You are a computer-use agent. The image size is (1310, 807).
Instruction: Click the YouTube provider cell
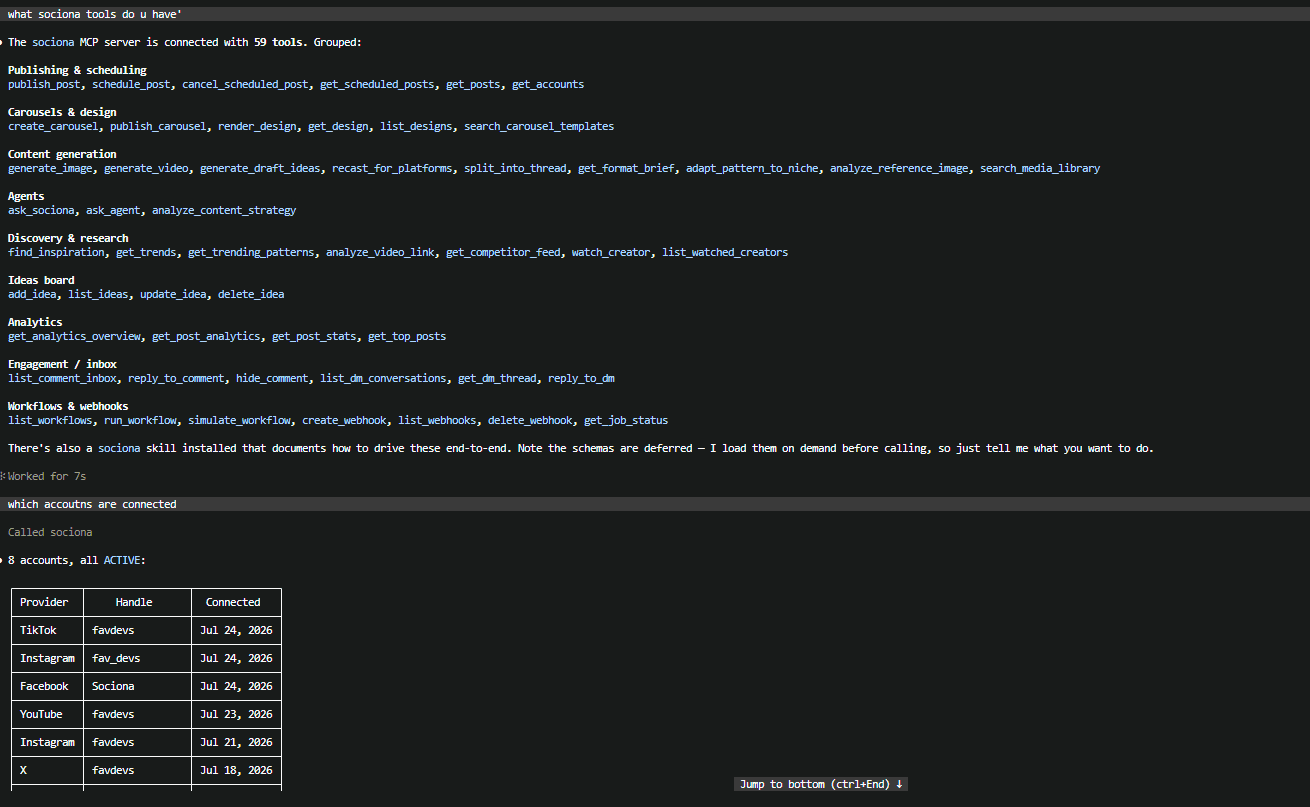47,714
